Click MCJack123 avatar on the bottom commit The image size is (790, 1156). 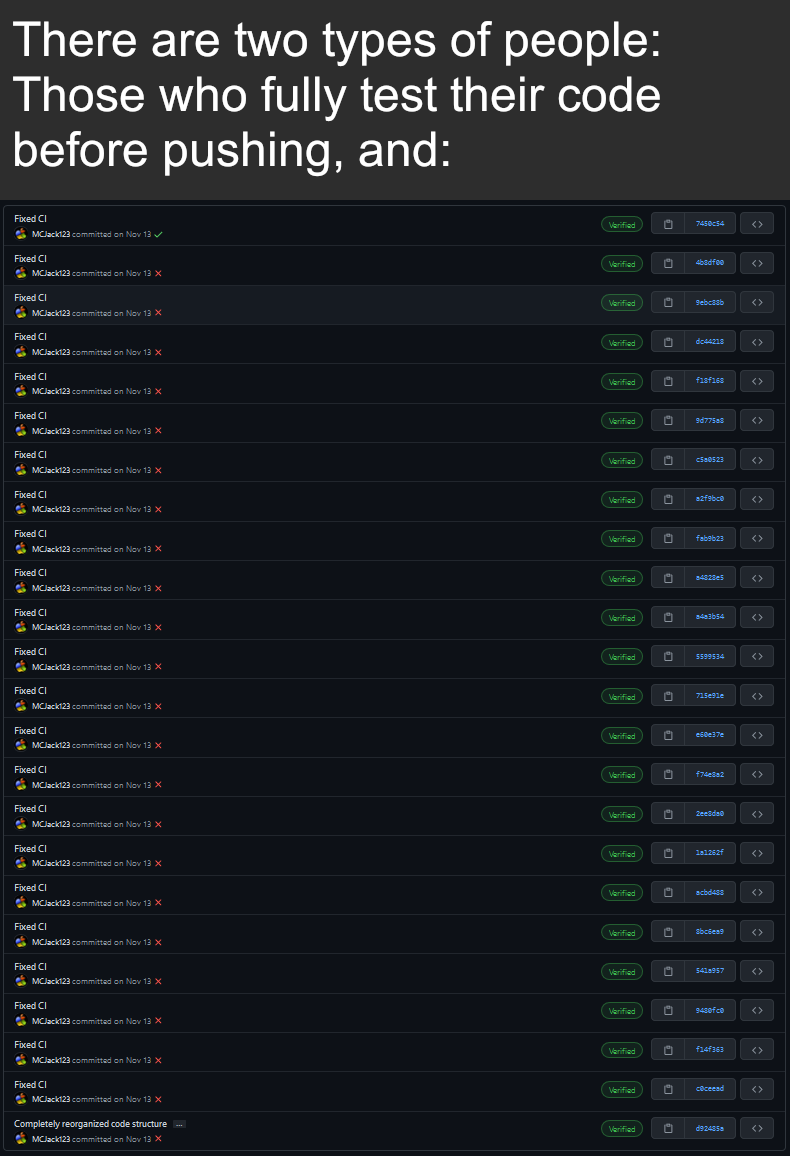coord(21,1139)
